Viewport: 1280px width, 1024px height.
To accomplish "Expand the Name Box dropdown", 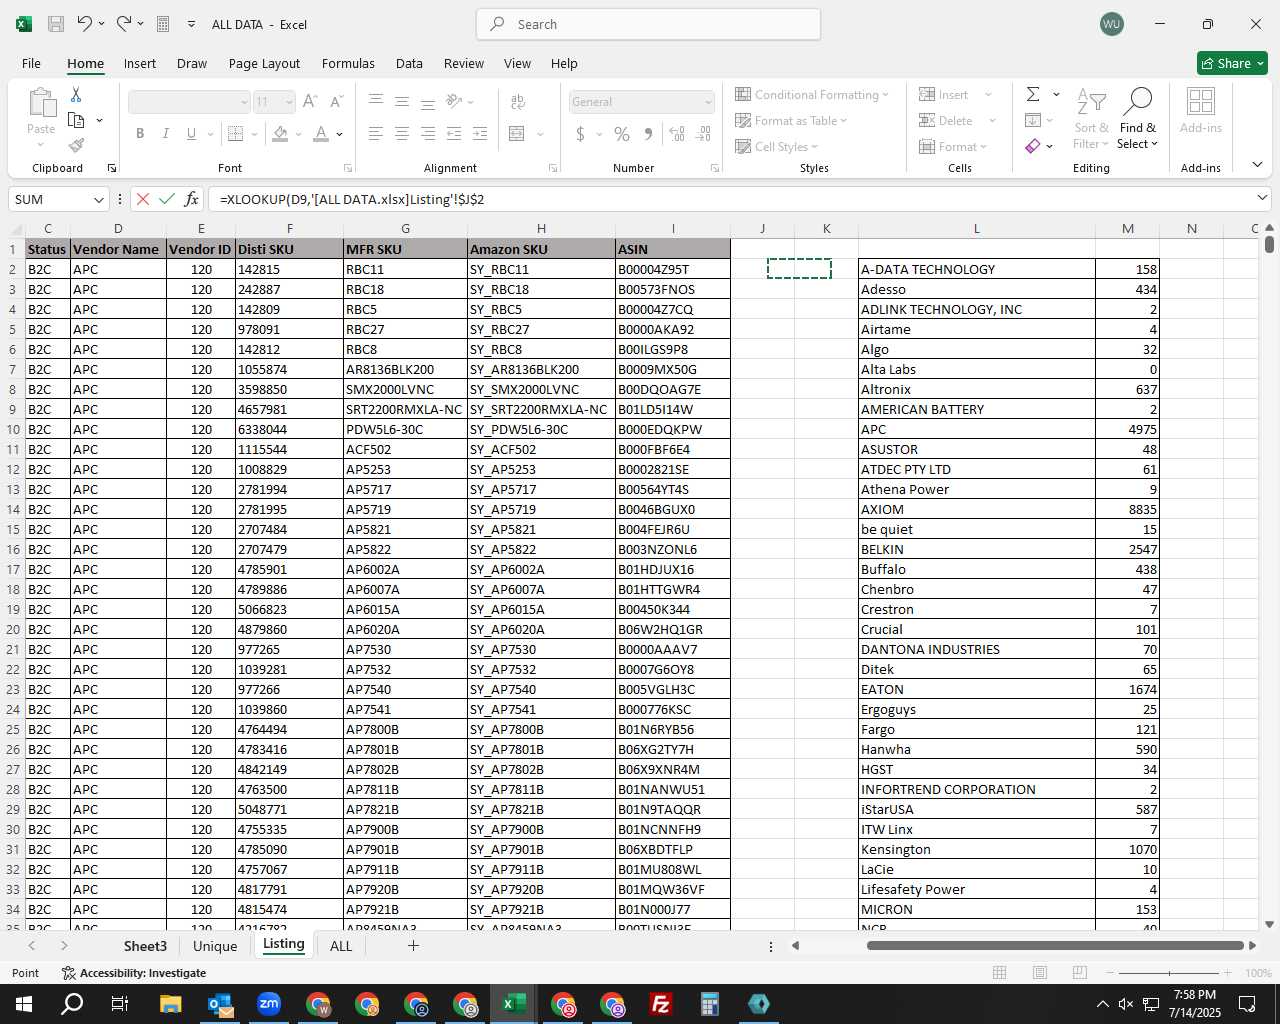I will [x=98, y=200].
